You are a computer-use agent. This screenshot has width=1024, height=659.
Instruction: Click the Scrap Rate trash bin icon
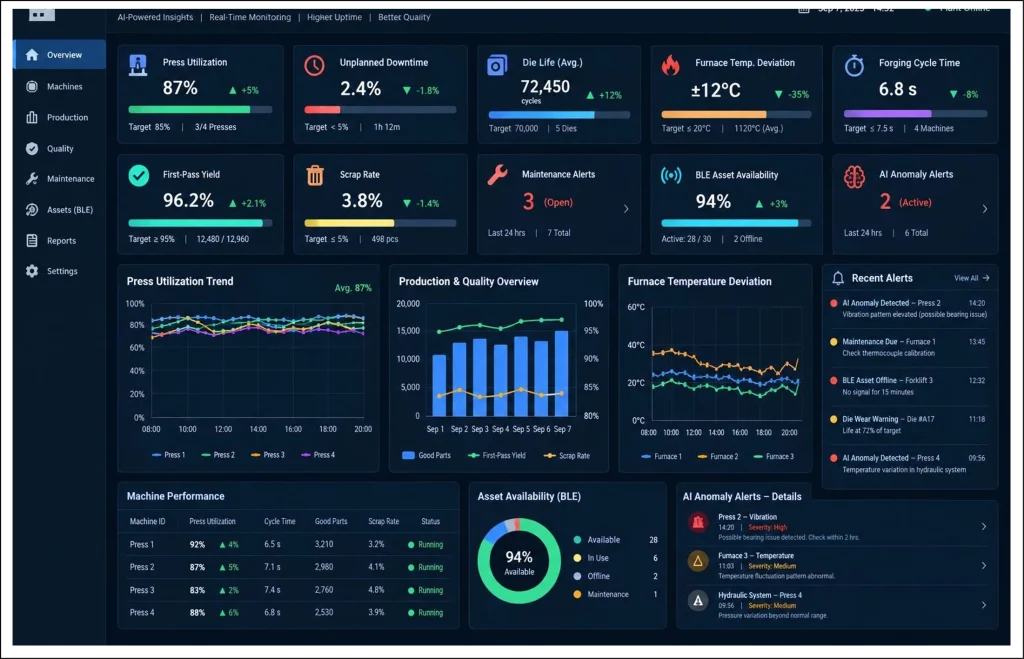315,175
